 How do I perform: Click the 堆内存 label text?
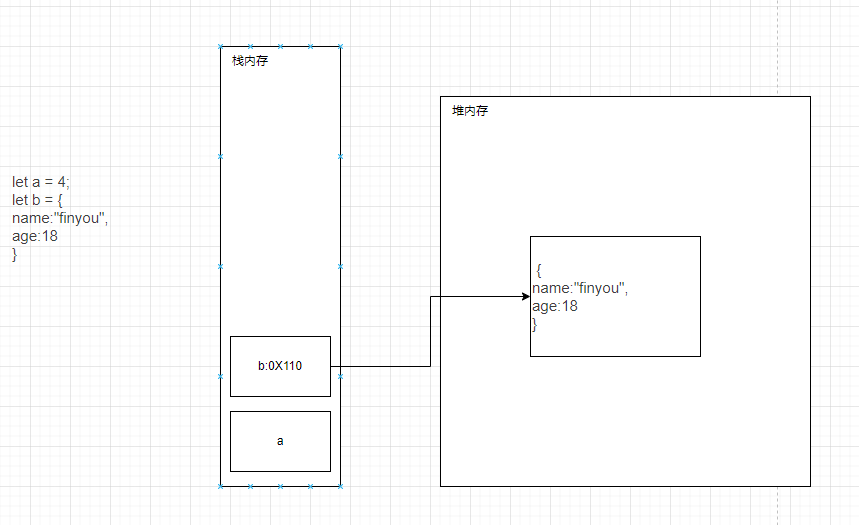tap(469, 111)
